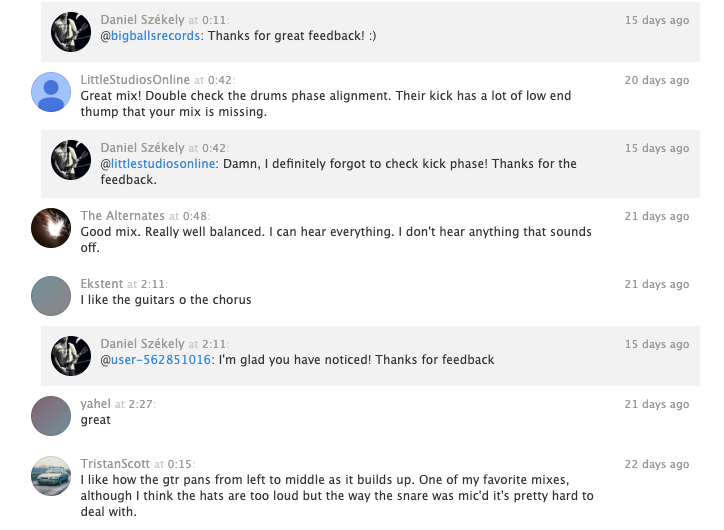Click The Alternates commenter name
Viewport: 724px width, 530px height.
122,216
